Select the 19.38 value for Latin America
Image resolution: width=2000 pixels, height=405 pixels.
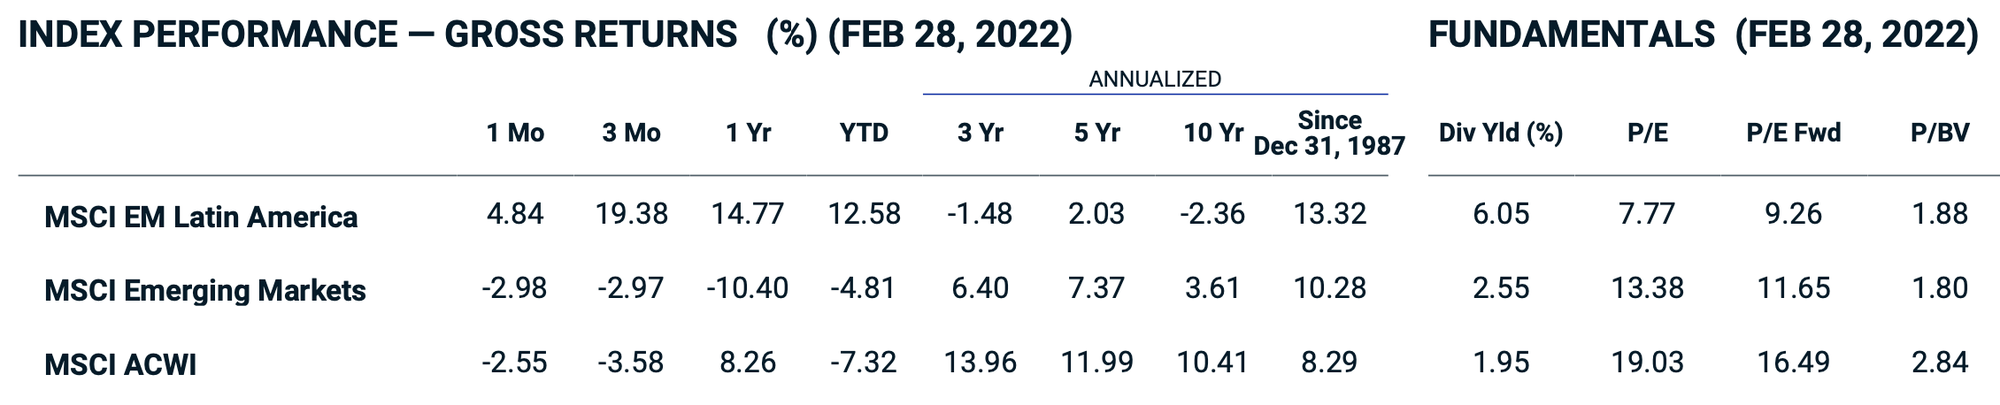point(631,214)
